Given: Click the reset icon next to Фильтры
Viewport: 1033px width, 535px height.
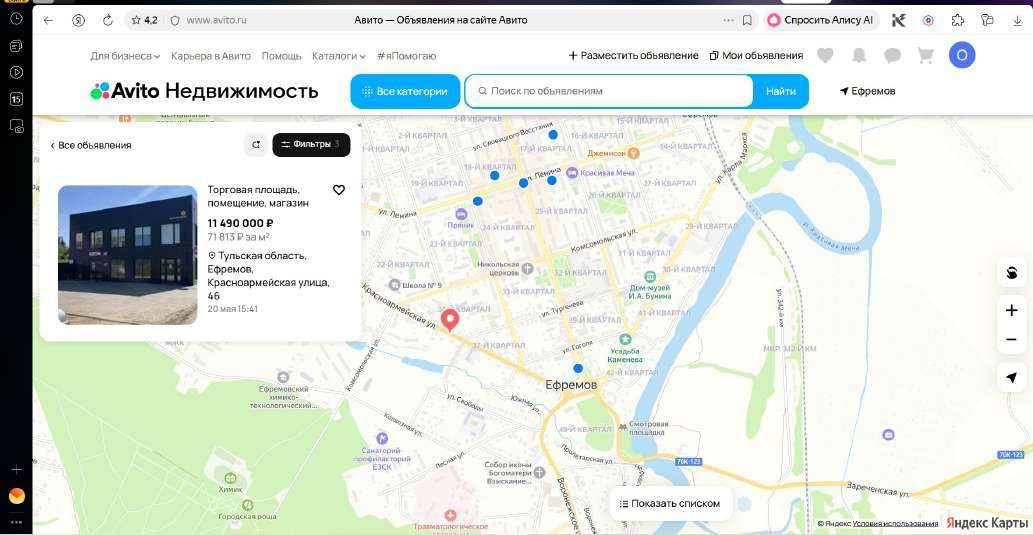Looking at the screenshot, I should [x=256, y=145].
